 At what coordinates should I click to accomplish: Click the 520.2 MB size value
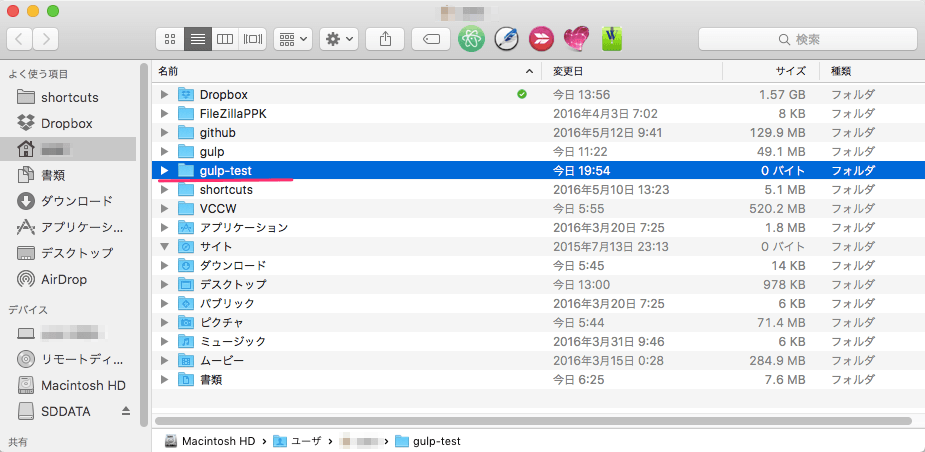coord(775,208)
